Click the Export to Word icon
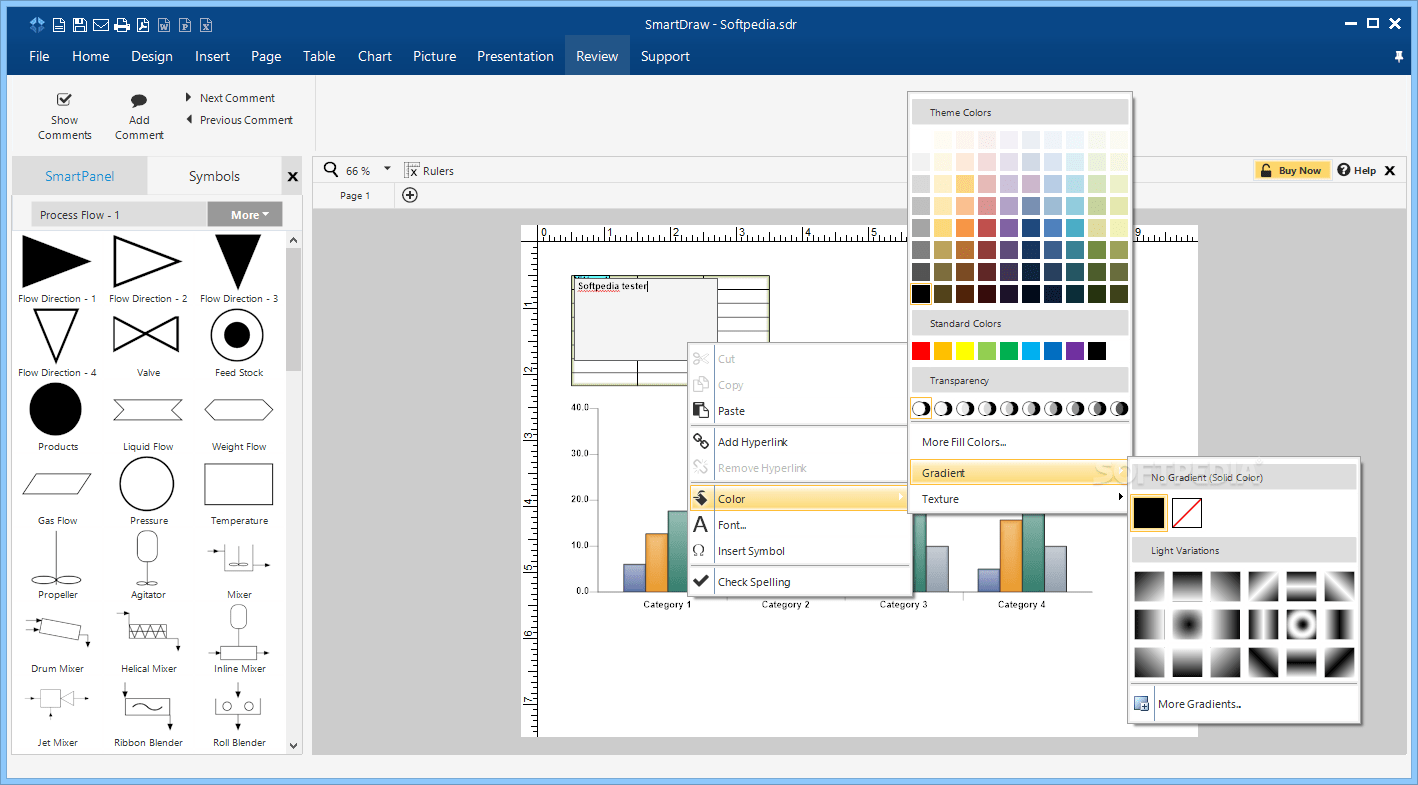 [x=164, y=25]
